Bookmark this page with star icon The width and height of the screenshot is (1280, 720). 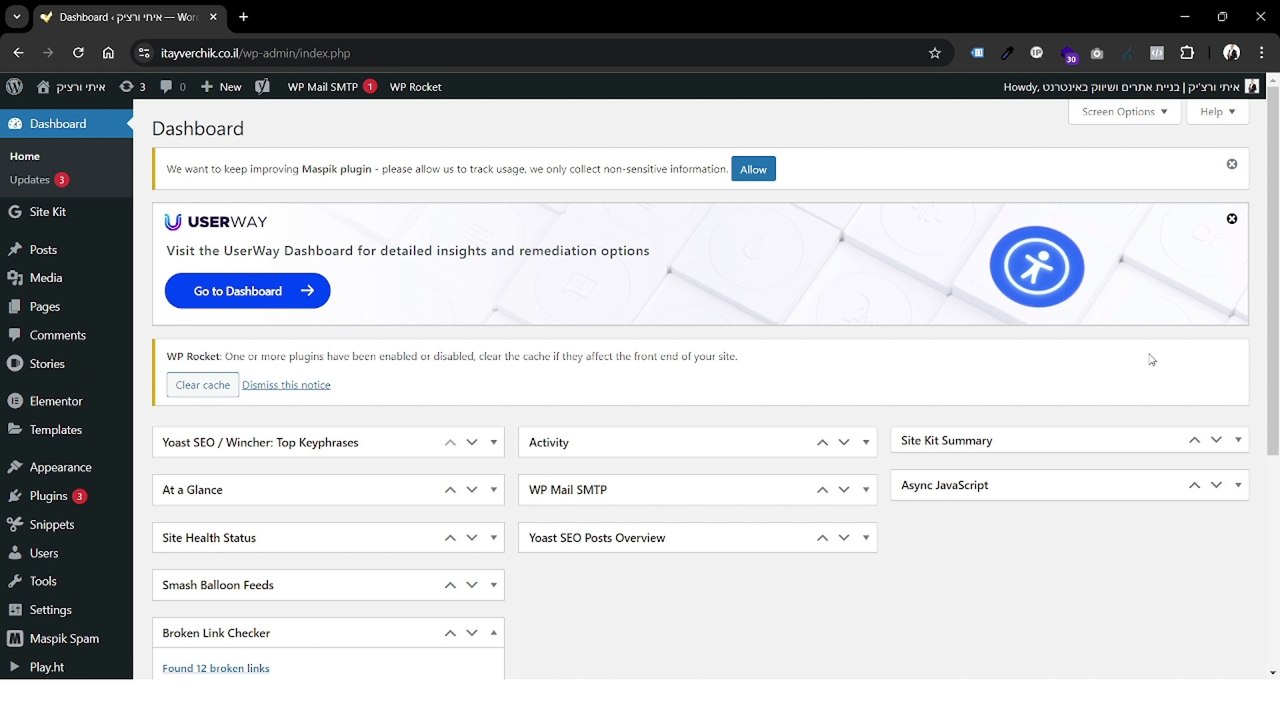pos(935,53)
